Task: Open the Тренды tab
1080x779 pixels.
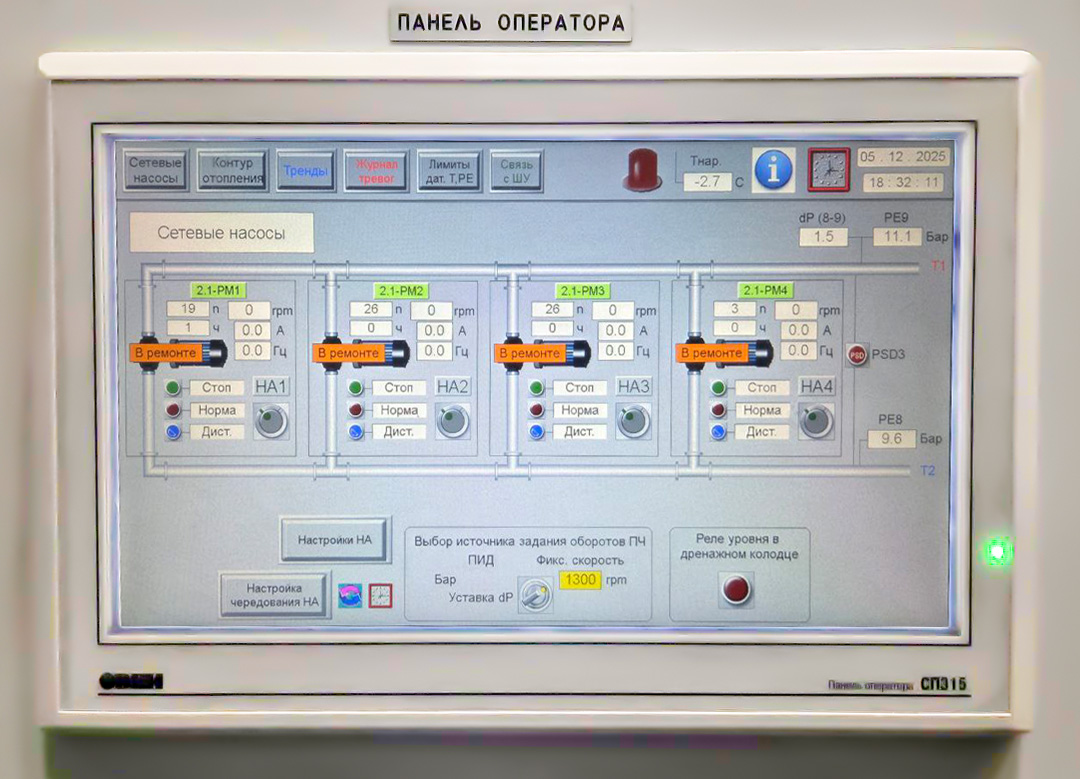Action: pos(305,171)
